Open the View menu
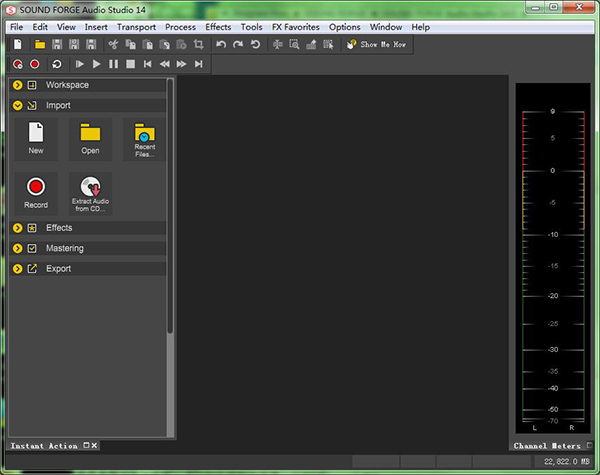The image size is (600, 475). 66,27
